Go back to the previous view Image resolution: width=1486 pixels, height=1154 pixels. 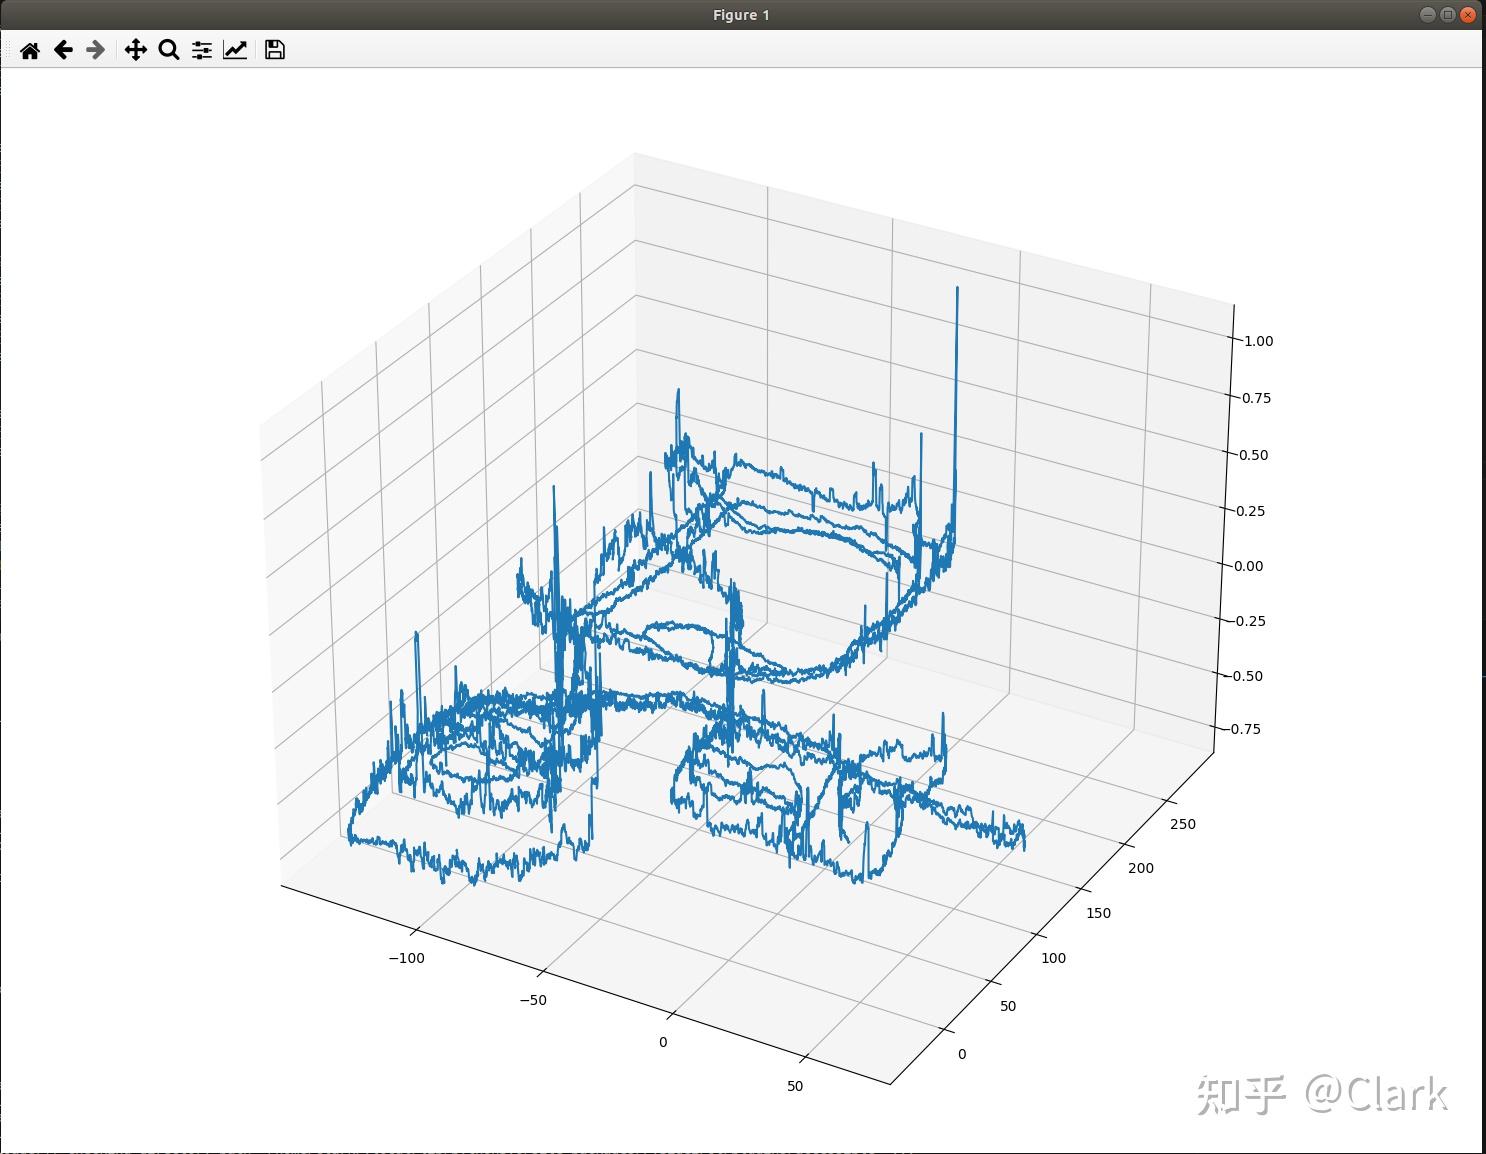coord(63,50)
